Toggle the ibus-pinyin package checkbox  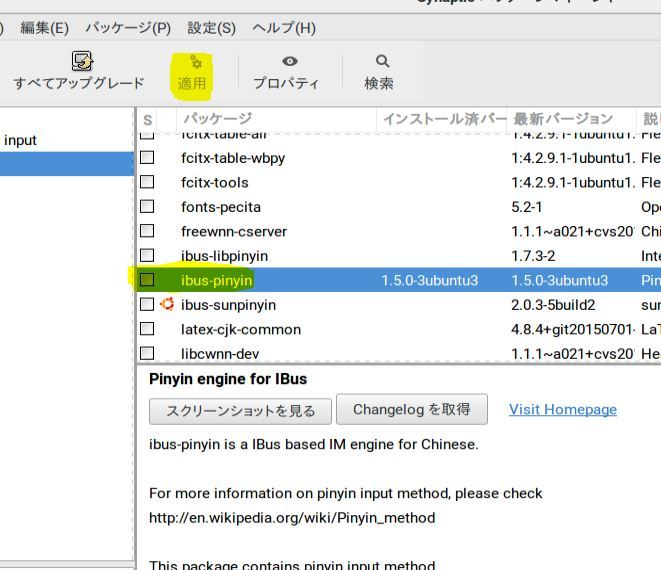[x=147, y=280]
